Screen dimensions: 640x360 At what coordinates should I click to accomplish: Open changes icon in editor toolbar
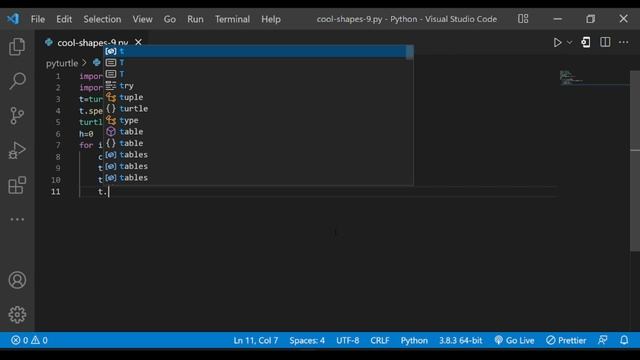pyautogui.click(x=586, y=42)
